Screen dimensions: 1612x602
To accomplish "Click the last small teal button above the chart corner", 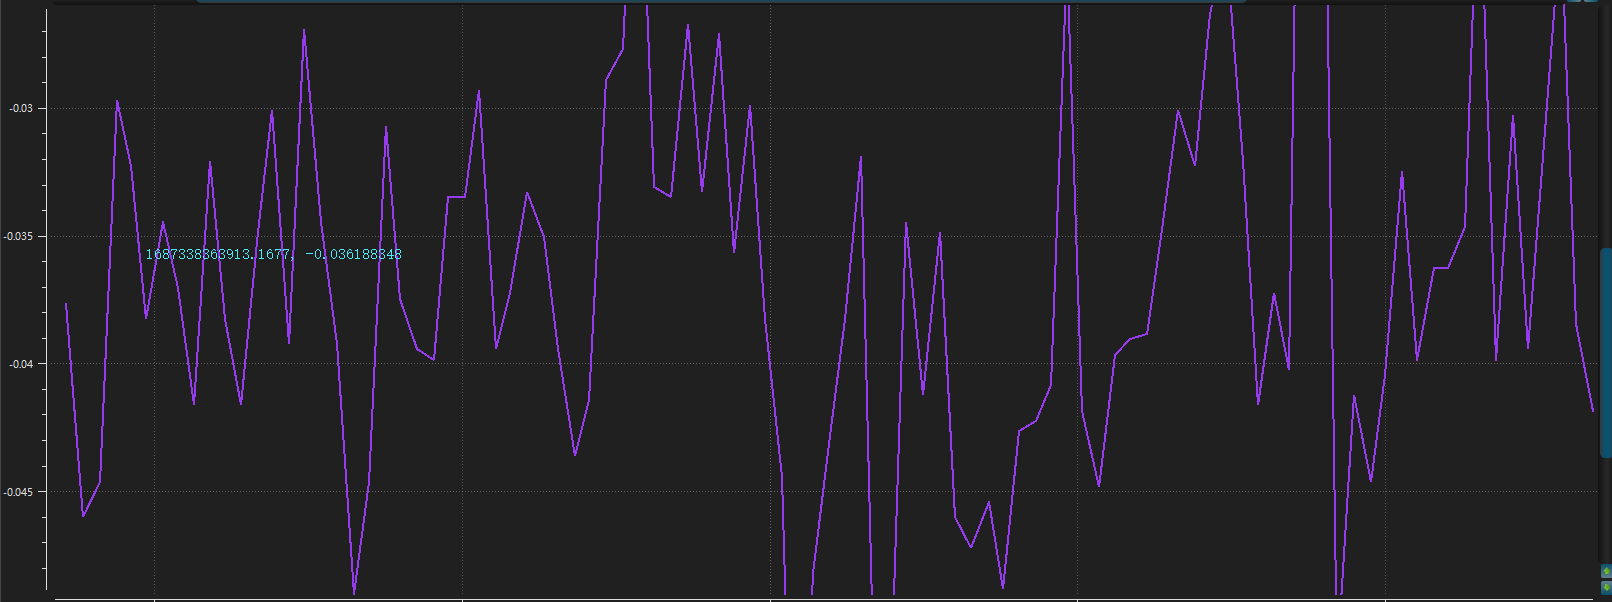I will point(1590,1).
